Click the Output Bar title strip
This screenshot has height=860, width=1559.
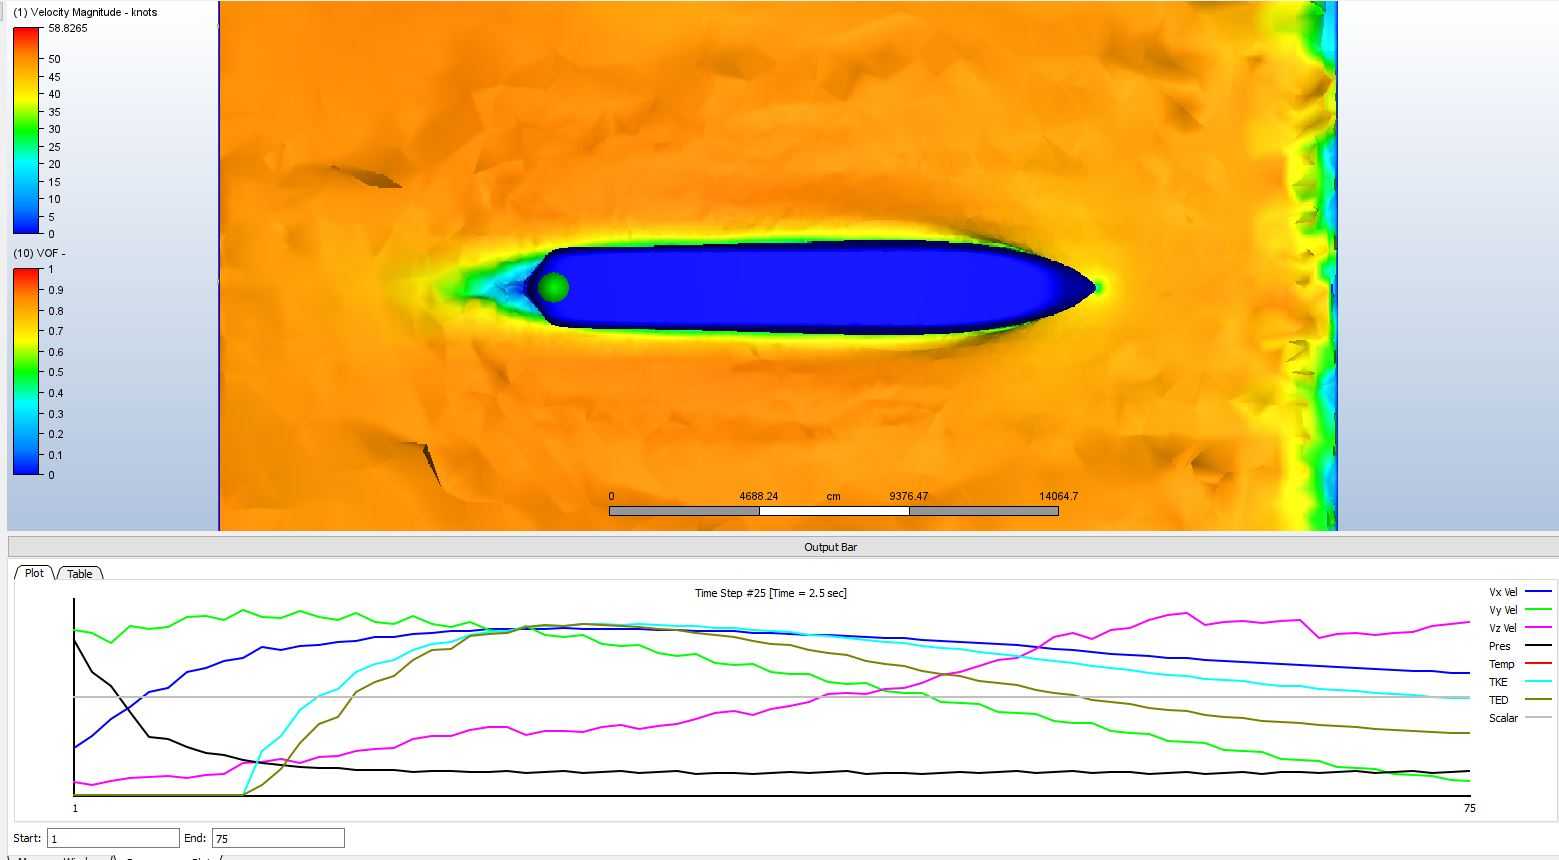tap(783, 547)
